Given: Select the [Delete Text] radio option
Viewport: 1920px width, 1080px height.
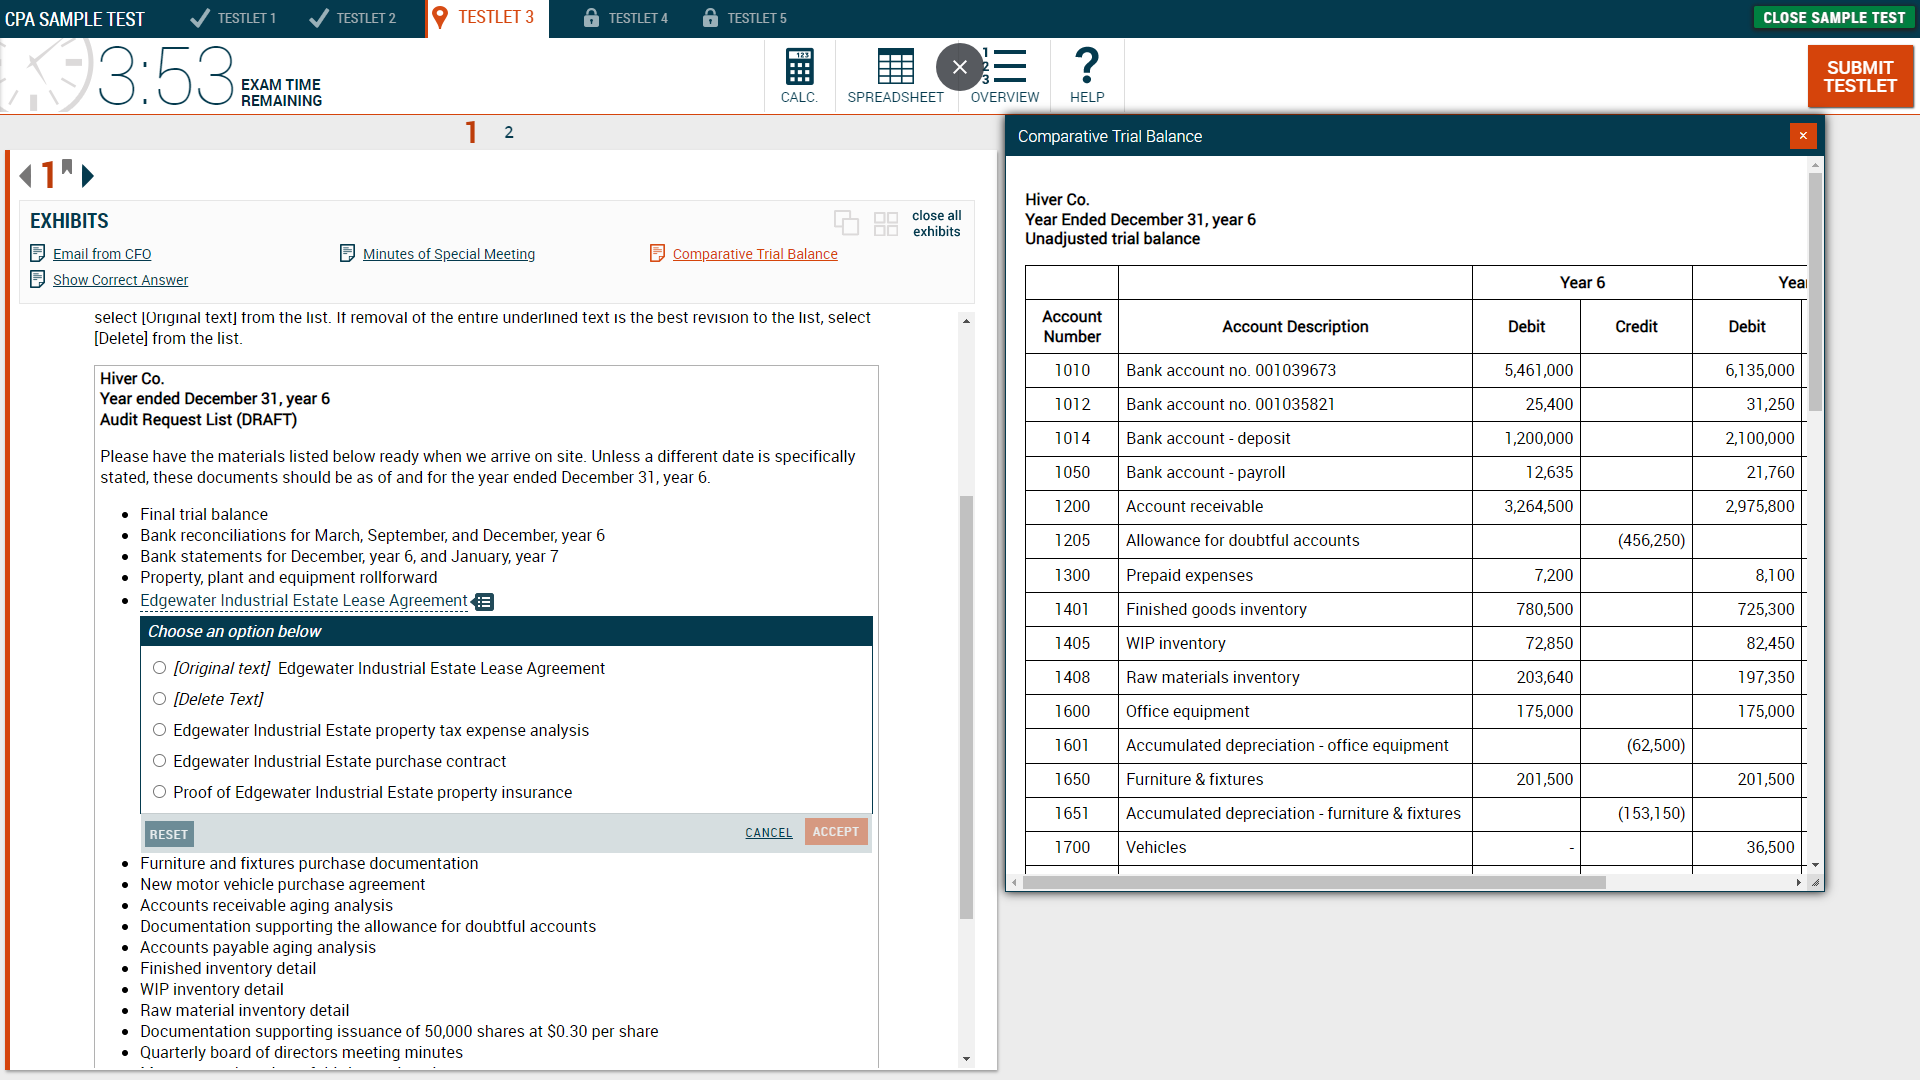Looking at the screenshot, I should pos(159,699).
